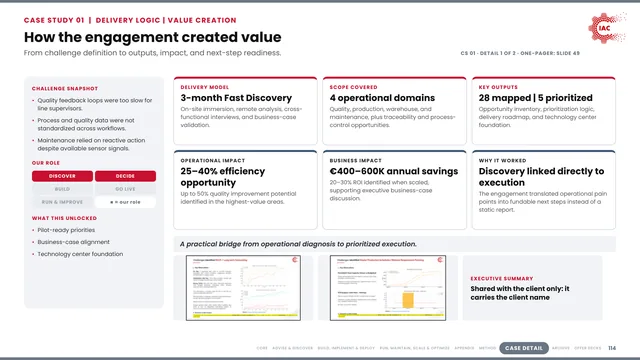Click the EXECUTIVE SUMMARY note card

click(x=532, y=288)
